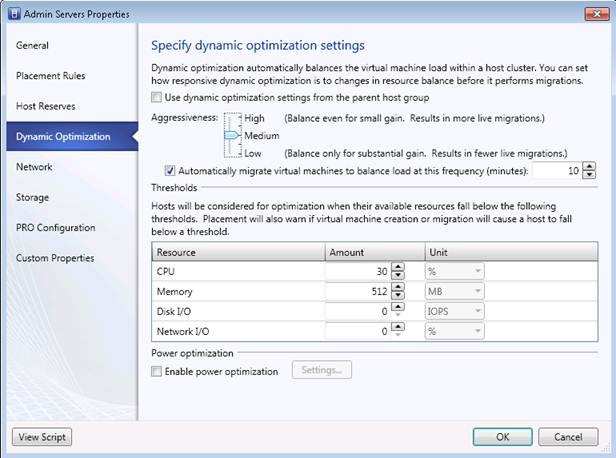Click the CPU amount field

[x=358, y=271]
